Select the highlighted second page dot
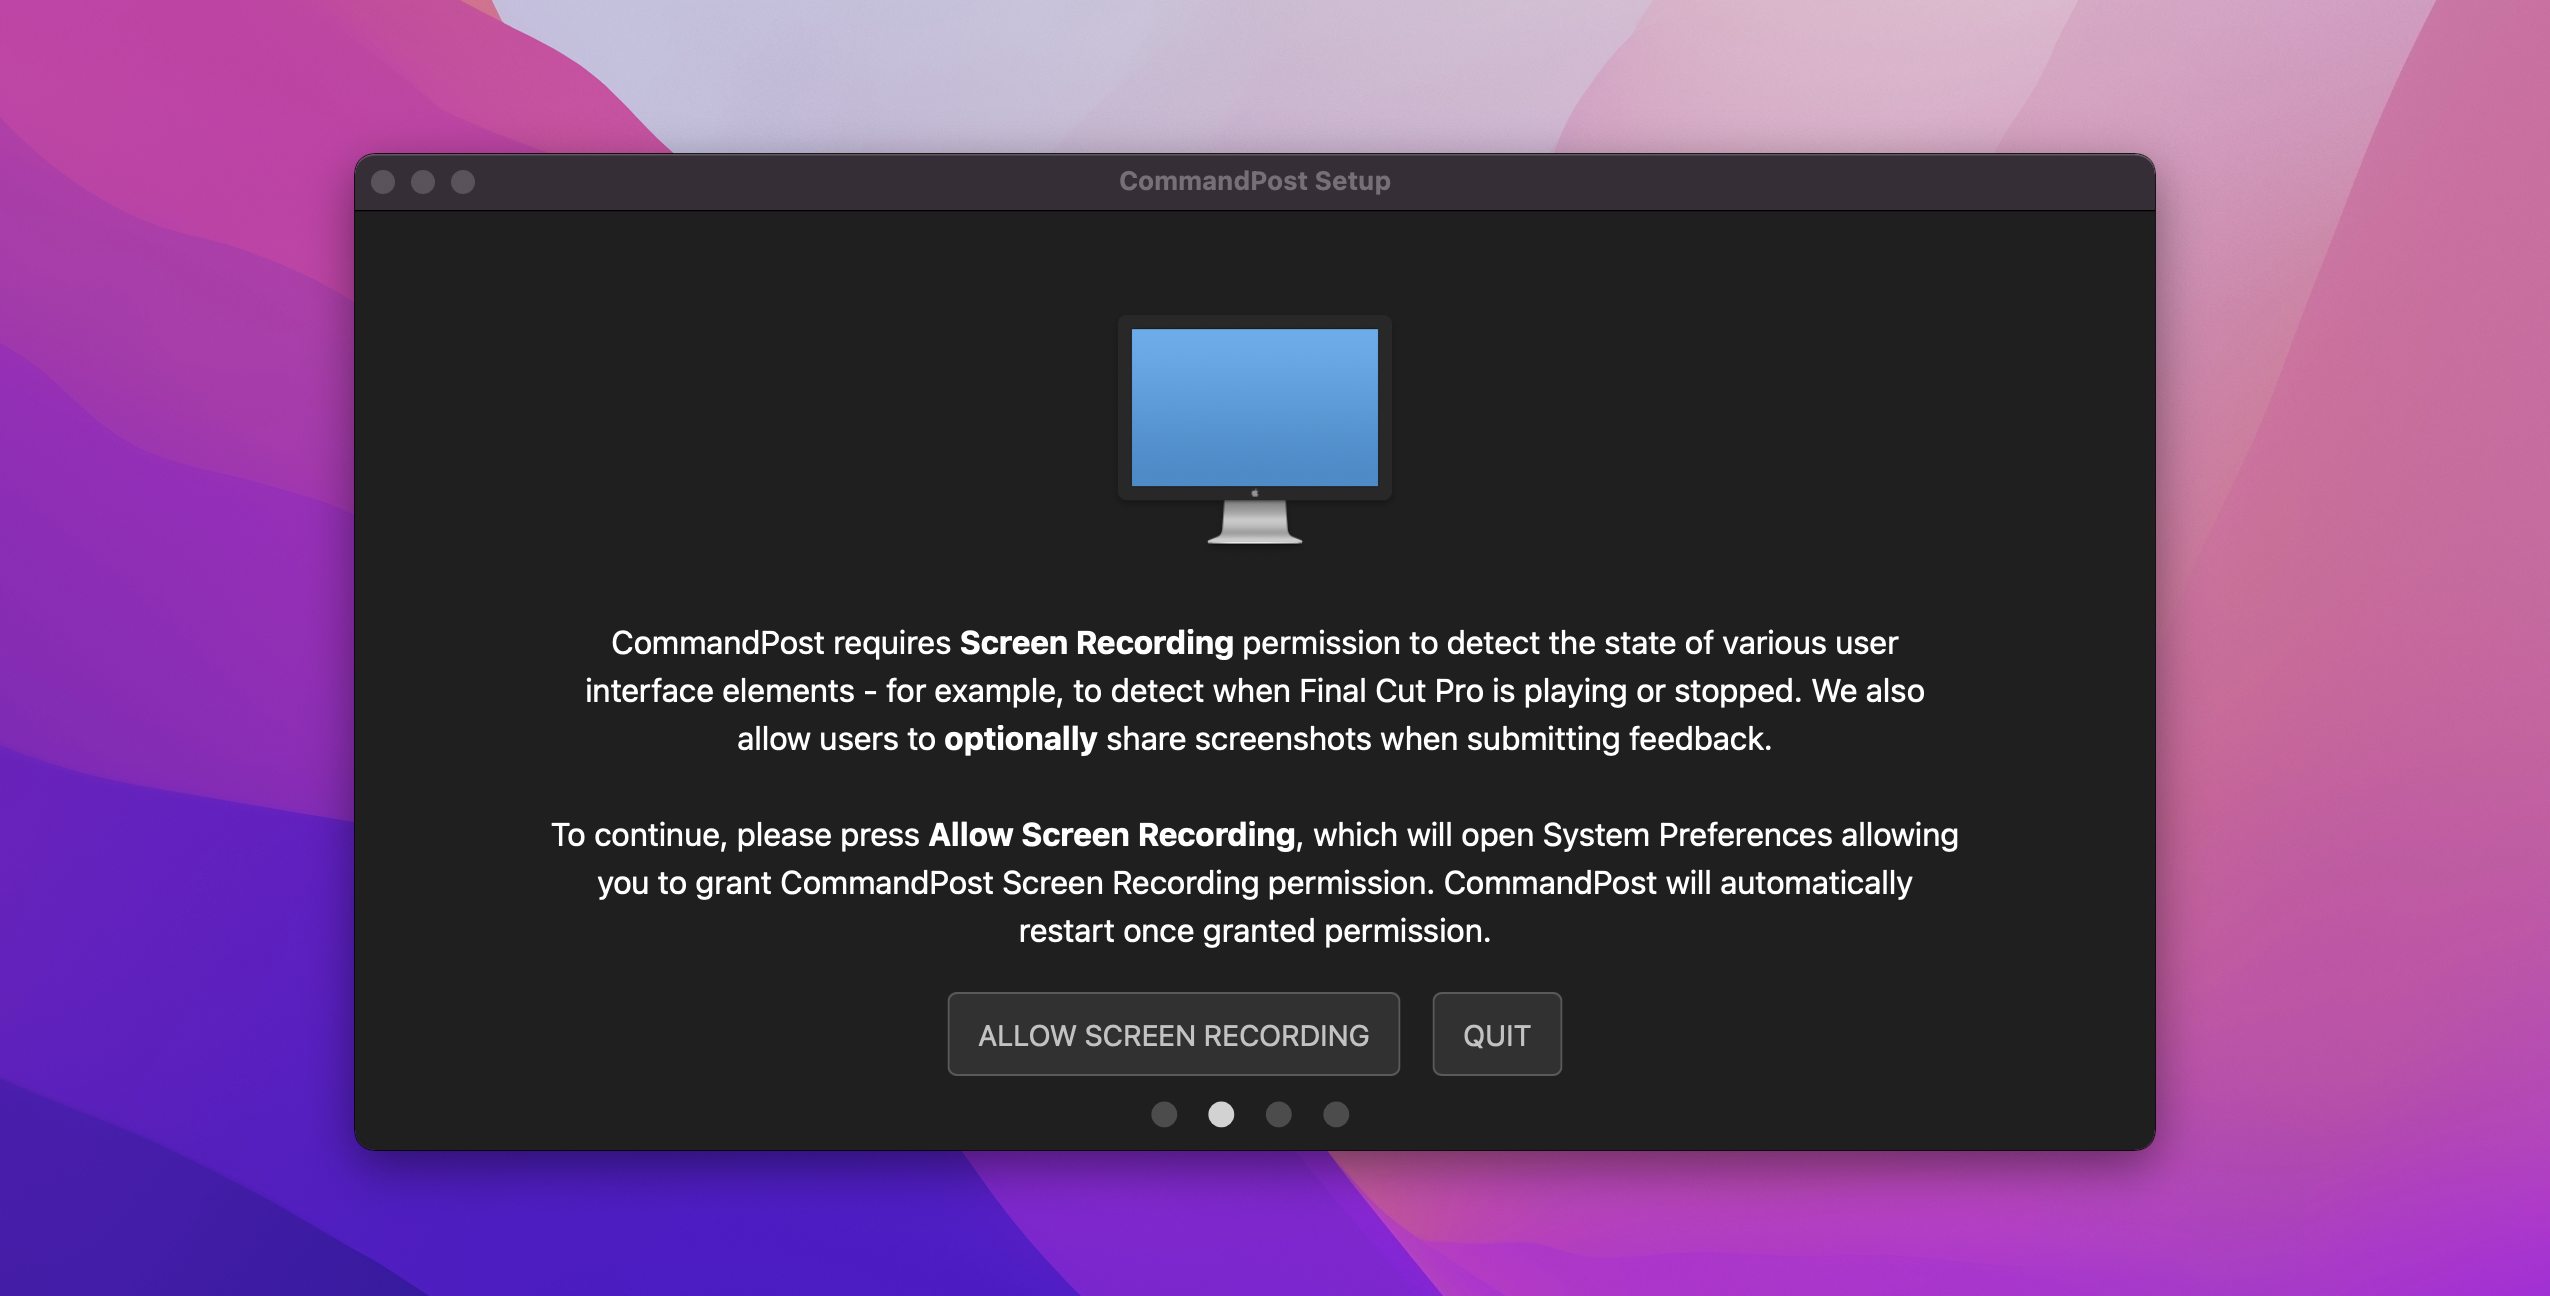The image size is (2550, 1296). click(x=1221, y=1114)
